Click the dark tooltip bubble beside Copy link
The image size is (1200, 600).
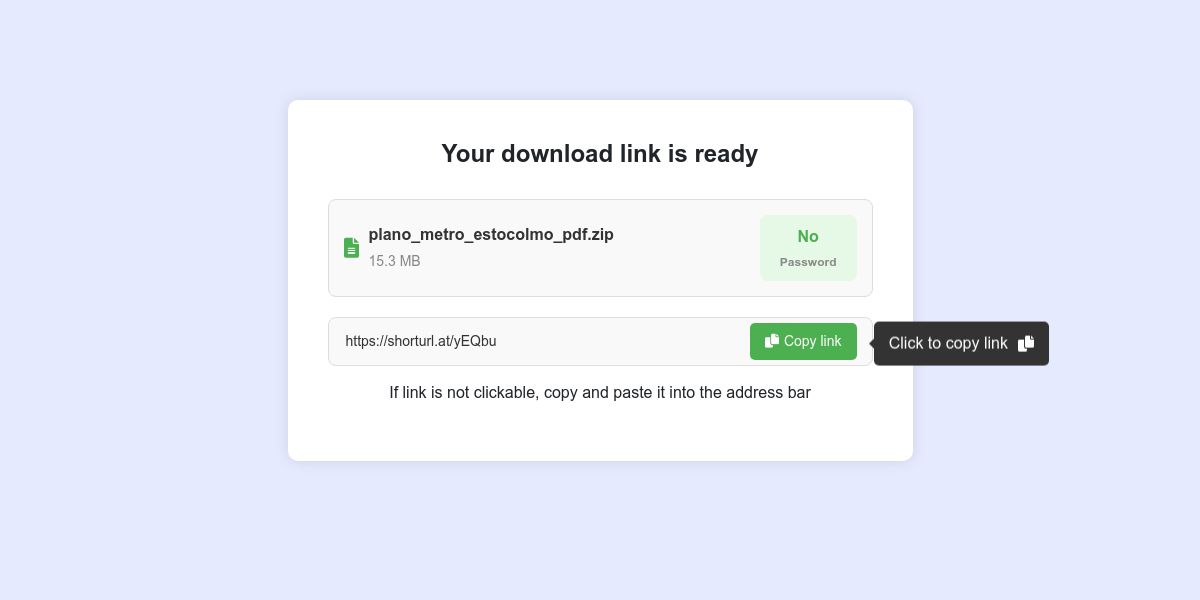point(961,344)
